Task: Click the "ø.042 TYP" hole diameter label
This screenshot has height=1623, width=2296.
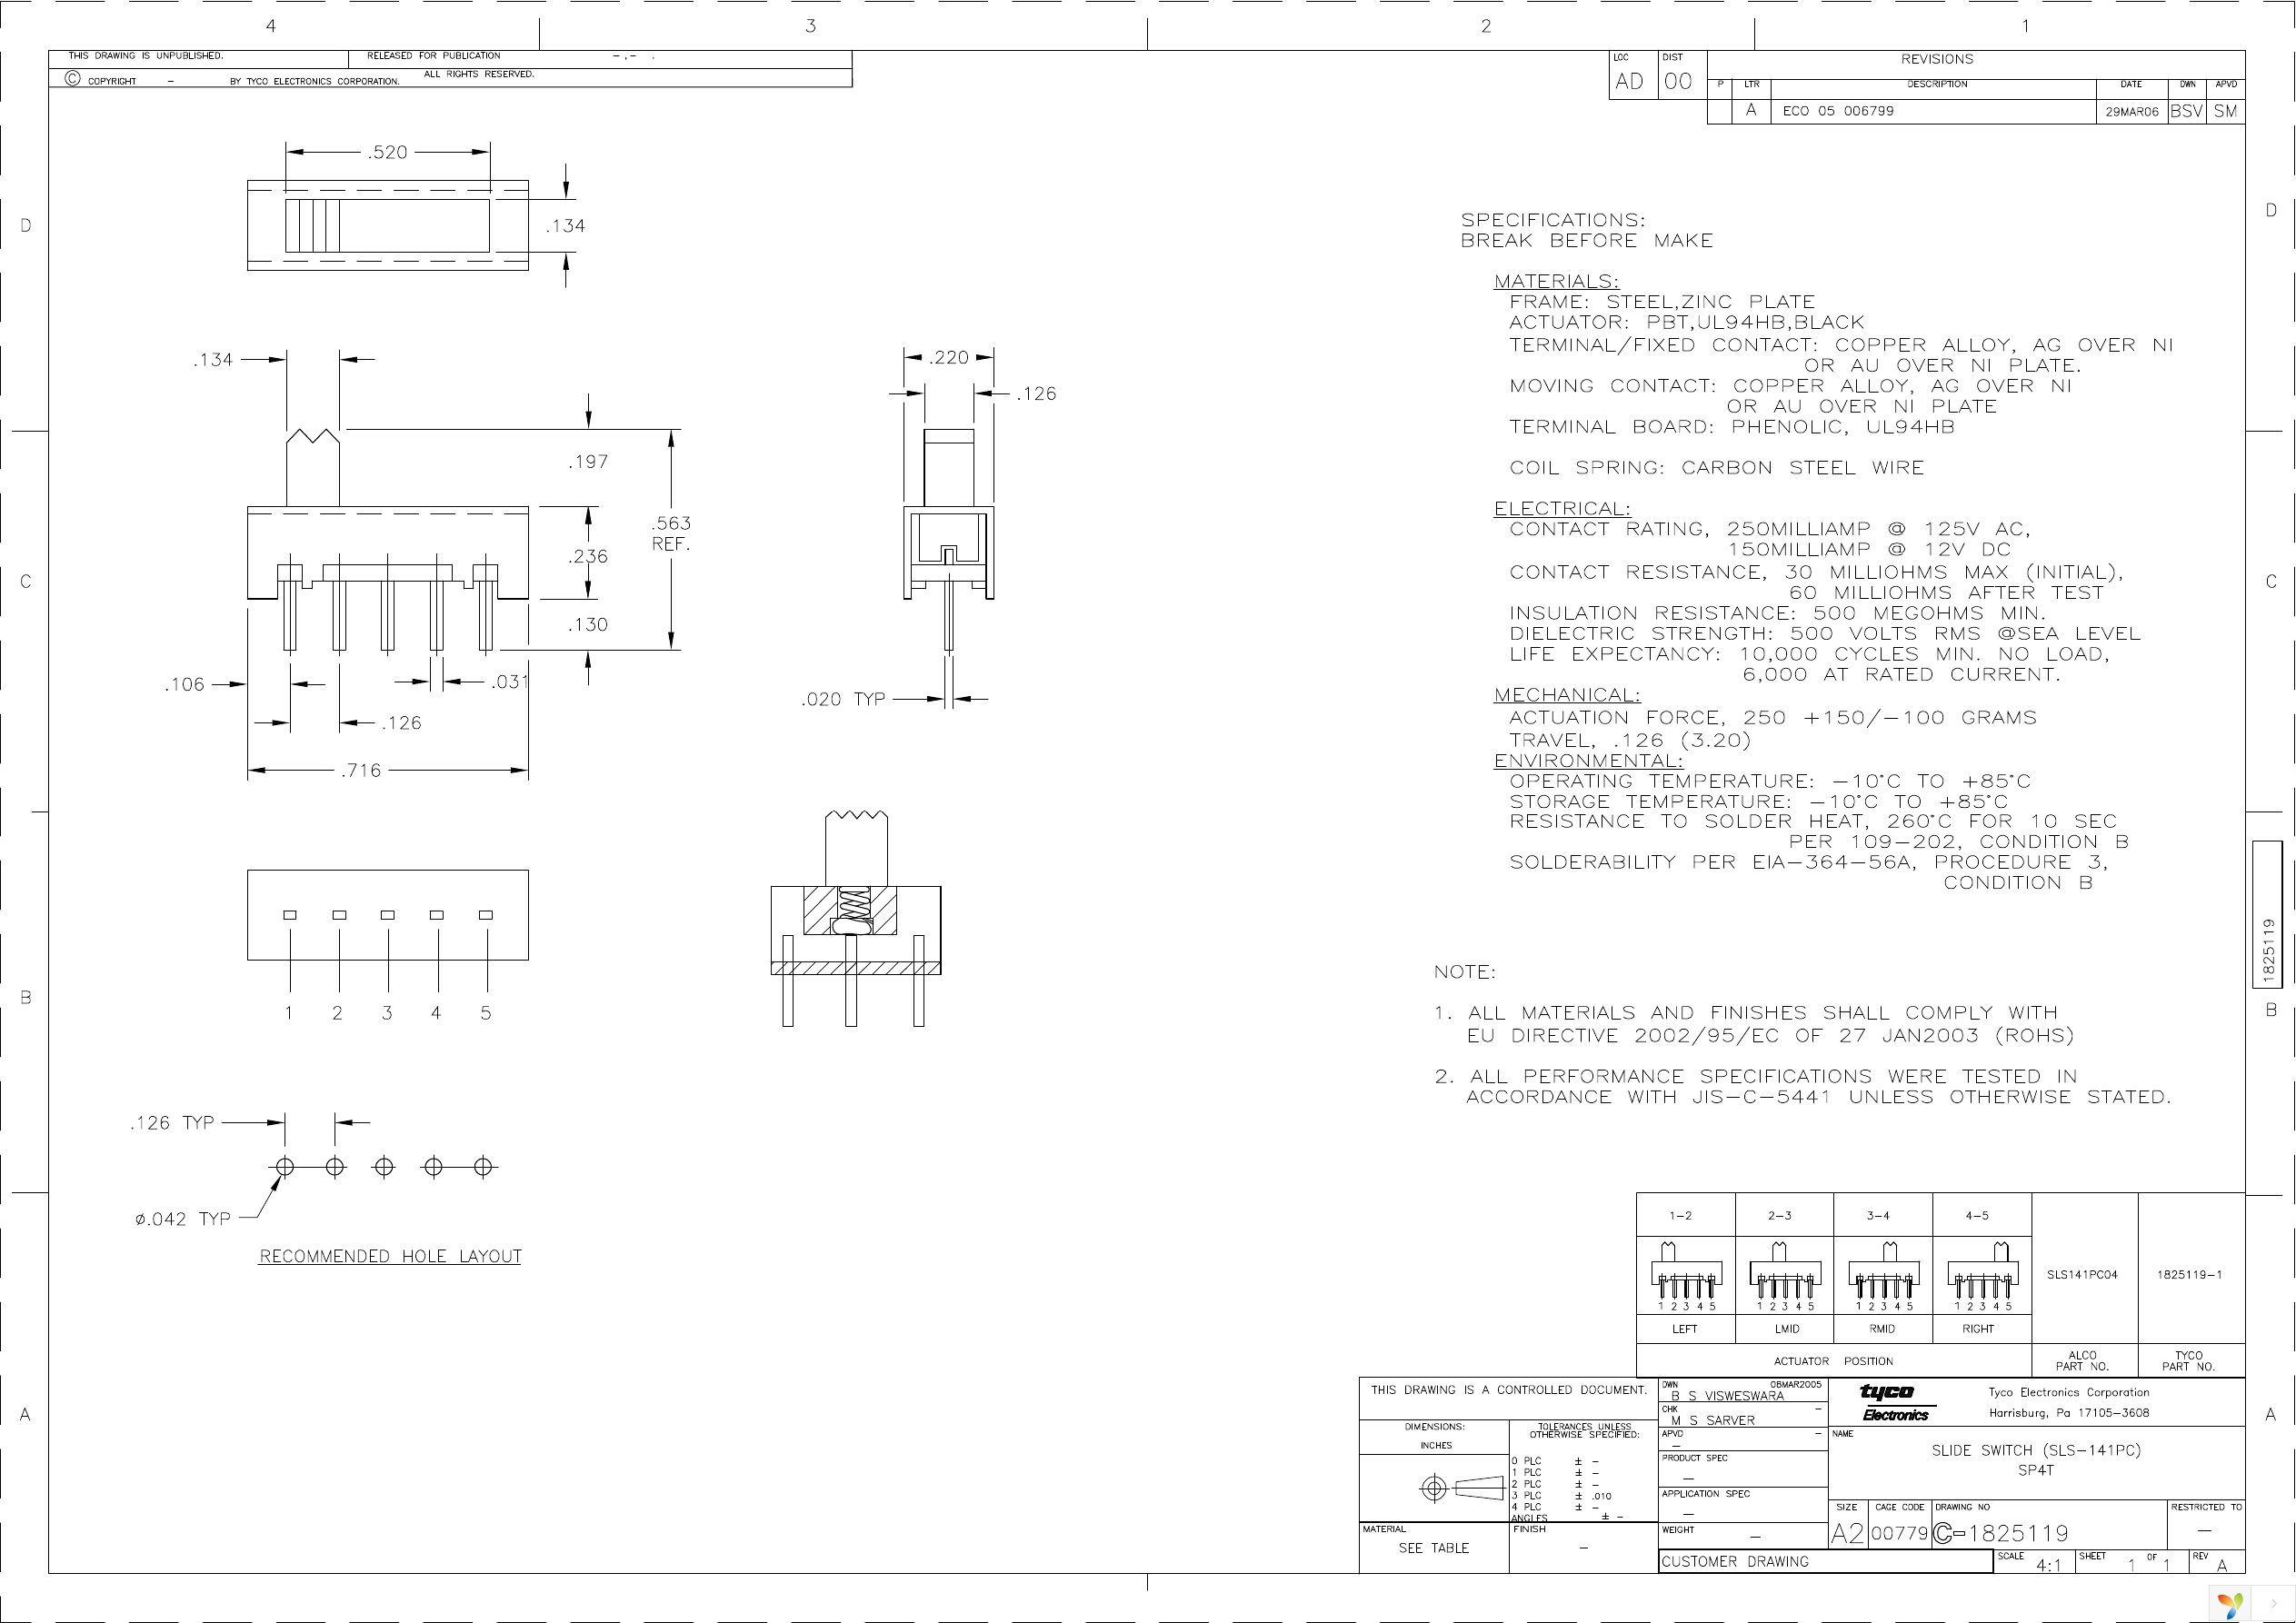Action: tap(183, 1219)
